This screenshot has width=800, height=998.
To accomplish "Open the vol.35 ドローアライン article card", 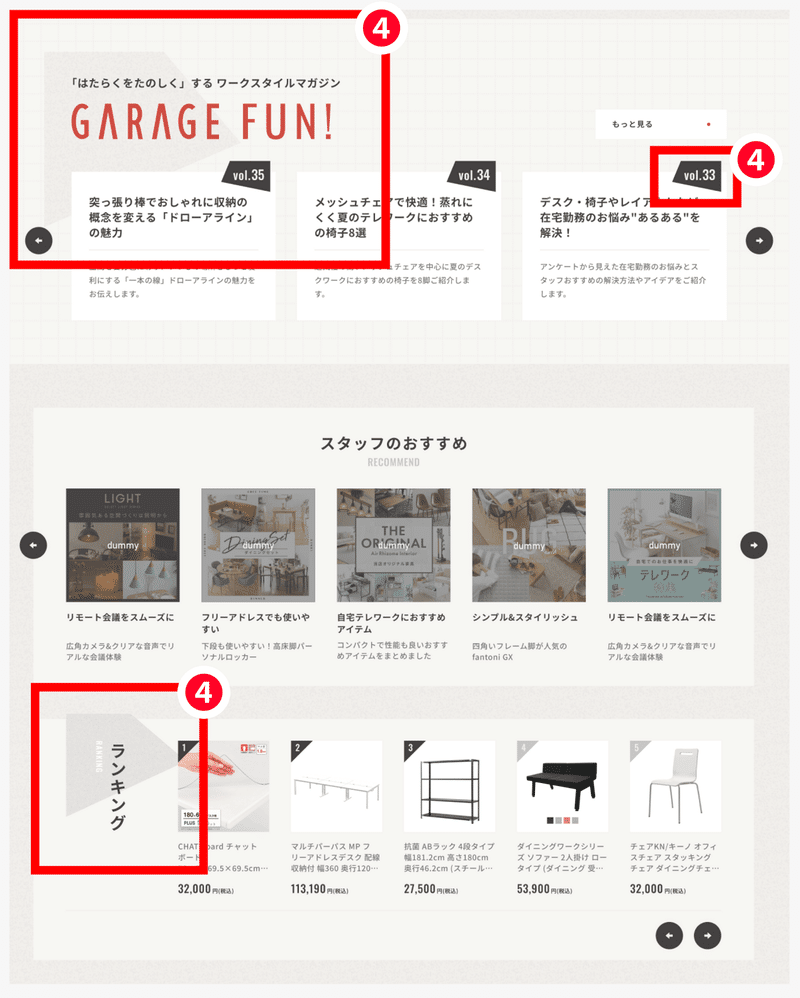I will (173, 246).
